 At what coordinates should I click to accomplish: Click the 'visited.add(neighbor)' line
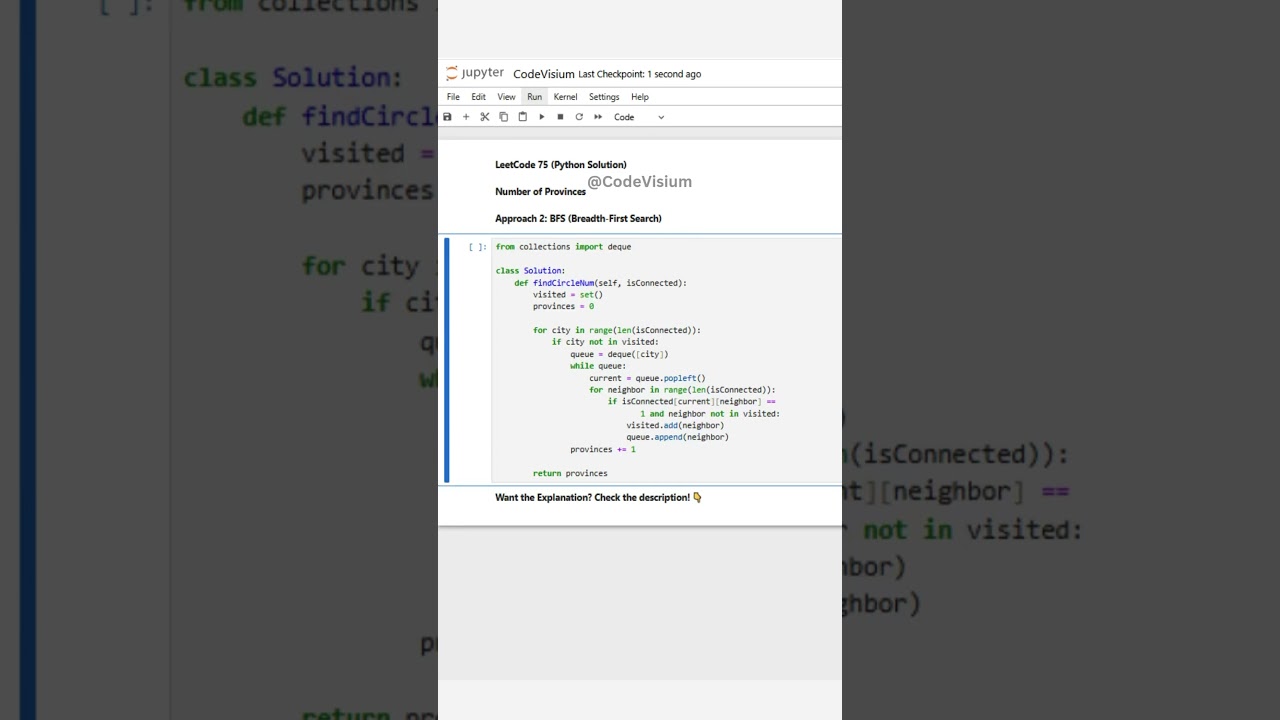pyautogui.click(x=675, y=426)
